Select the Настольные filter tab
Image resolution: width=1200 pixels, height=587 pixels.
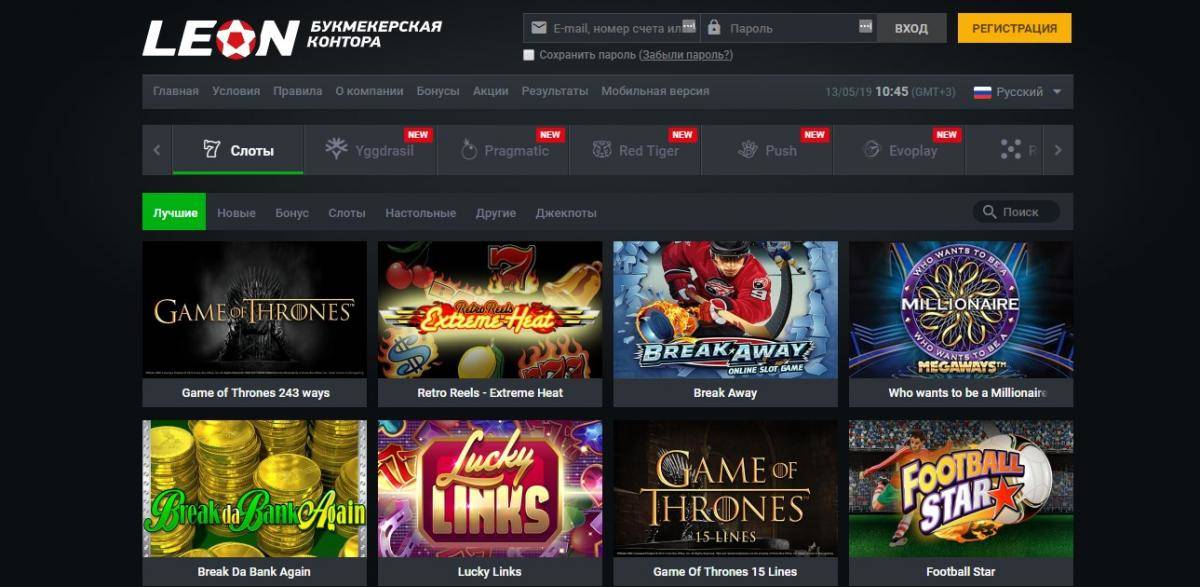[420, 213]
